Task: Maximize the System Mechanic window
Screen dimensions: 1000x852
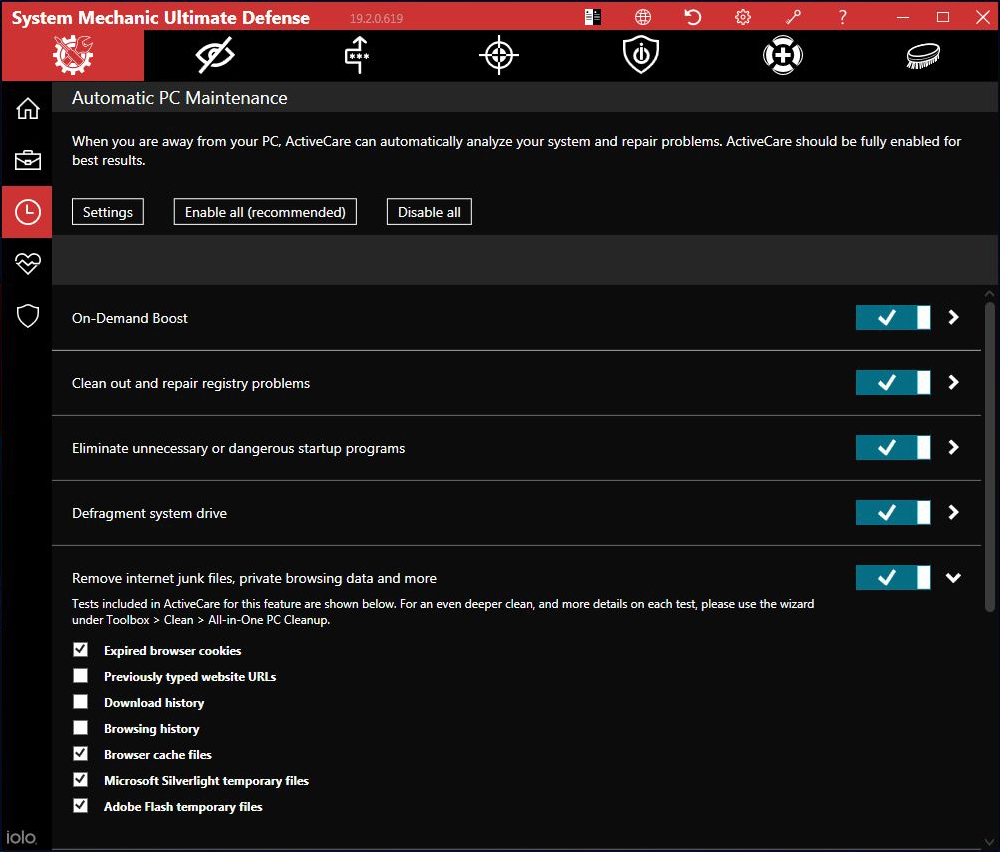Action: [943, 17]
